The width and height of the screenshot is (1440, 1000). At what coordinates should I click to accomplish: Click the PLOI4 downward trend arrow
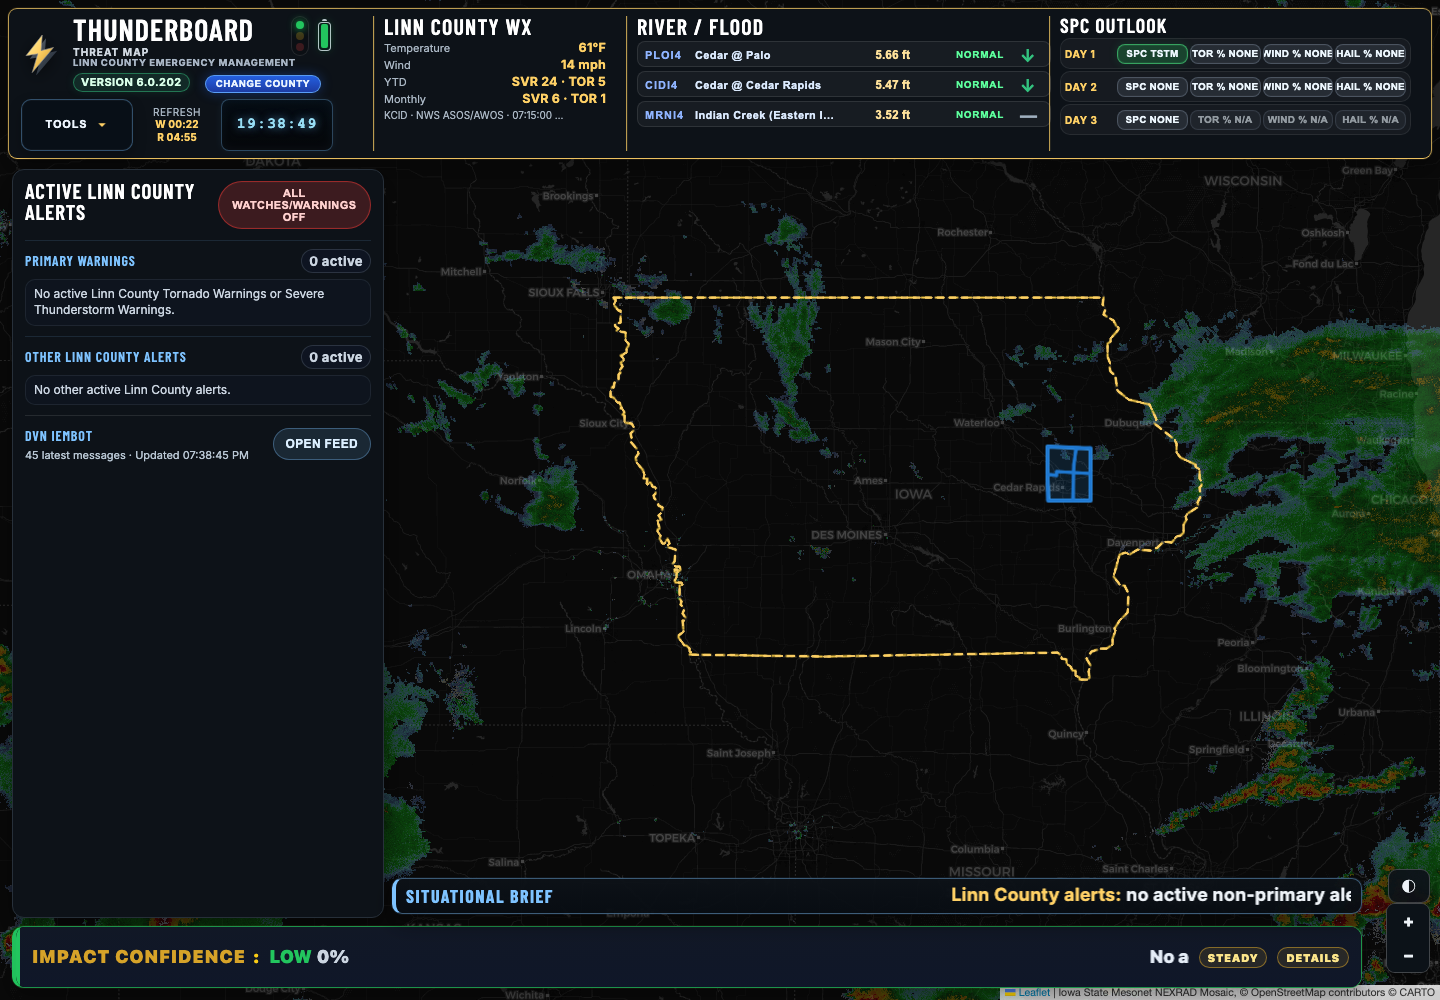pos(1027,55)
